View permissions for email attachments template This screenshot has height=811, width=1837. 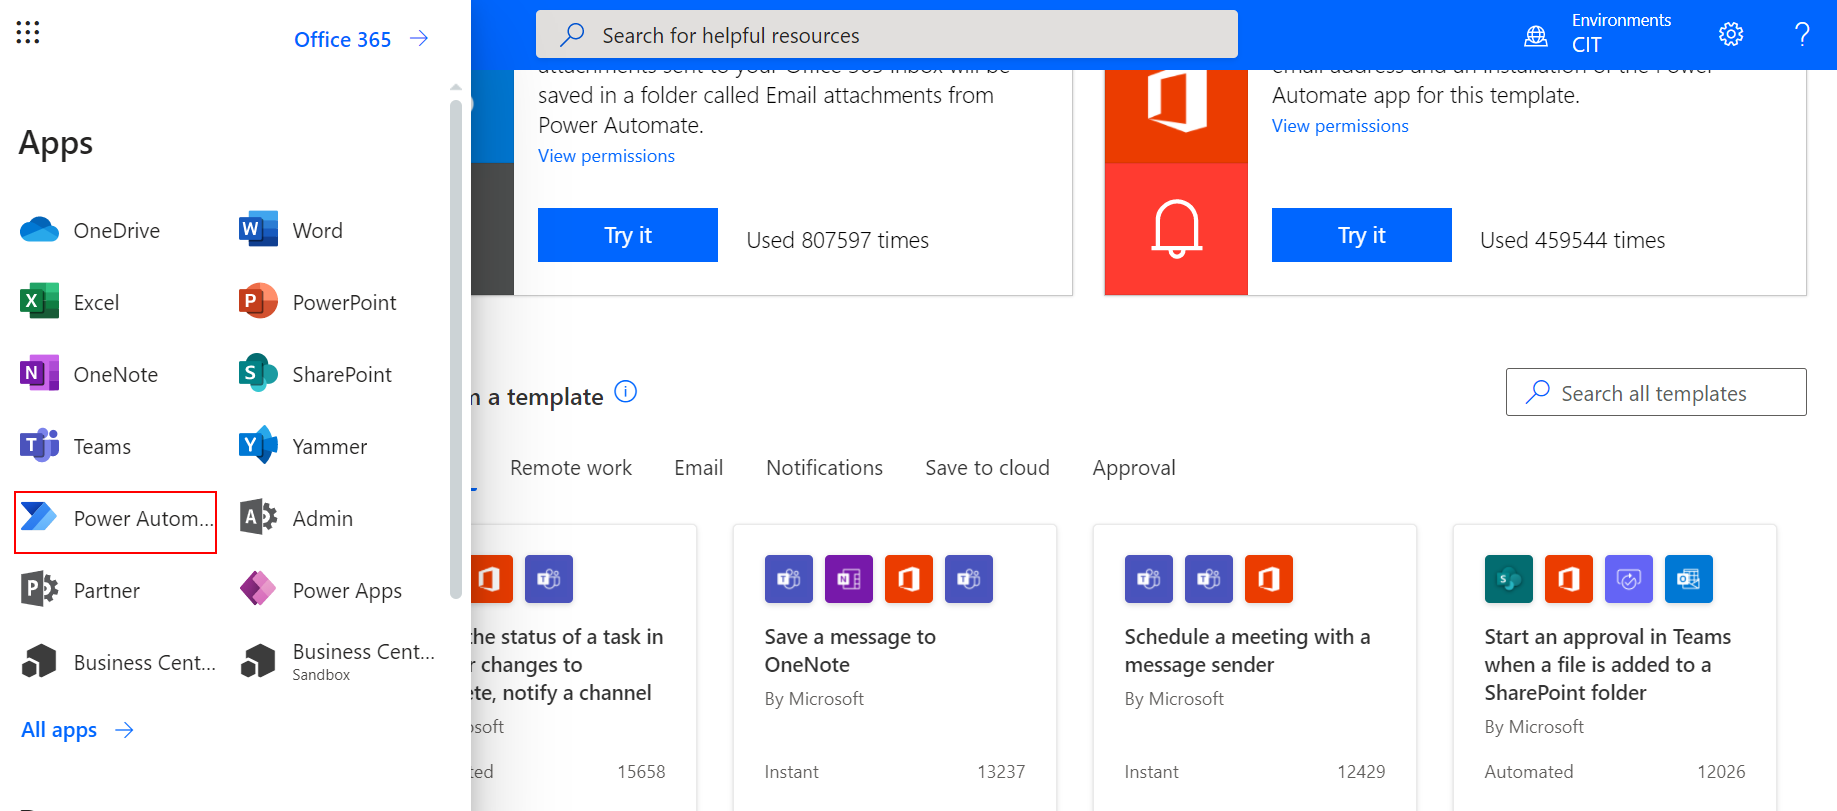(x=606, y=156)
